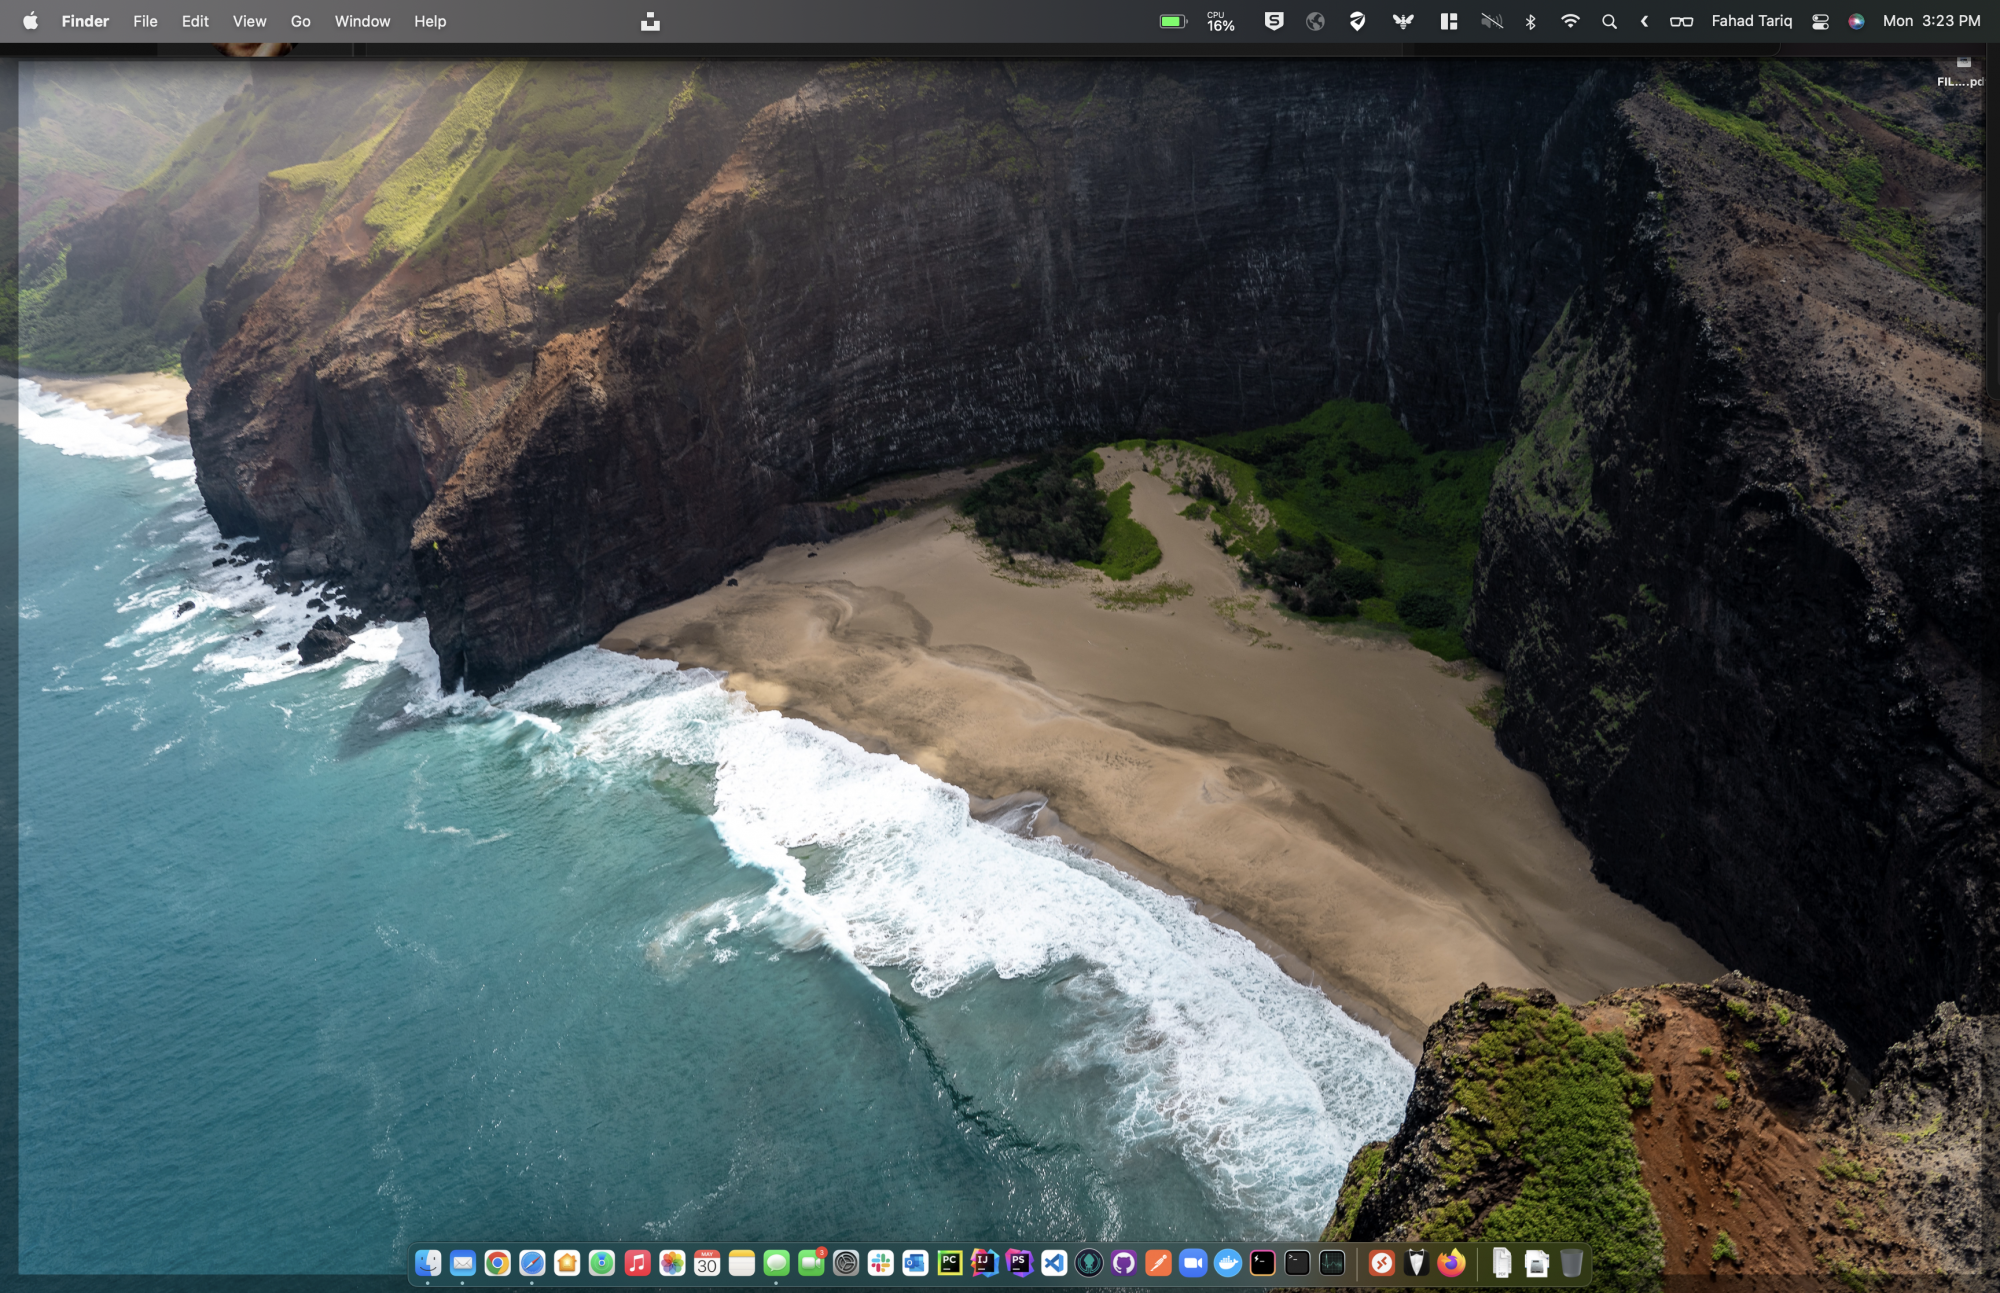The height and width of the screenshot is (1293, 2000).
Task: Open Wi-Fi status in menu bar
Action: 1570,21
